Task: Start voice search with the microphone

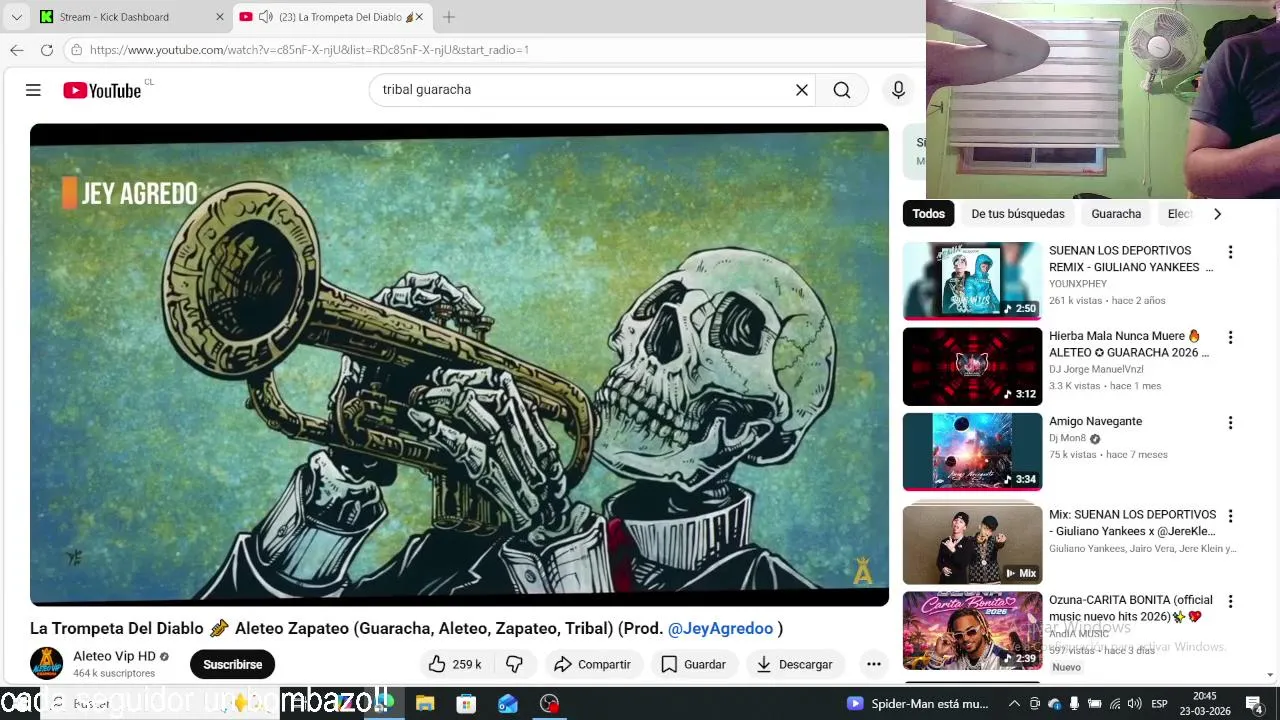Action: click(x=898, y=90)
